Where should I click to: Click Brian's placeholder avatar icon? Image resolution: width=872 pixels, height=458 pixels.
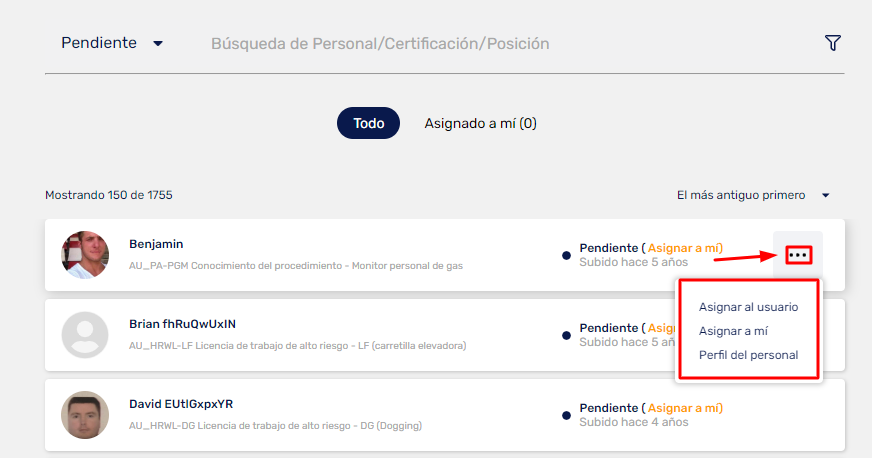point(85,335)
